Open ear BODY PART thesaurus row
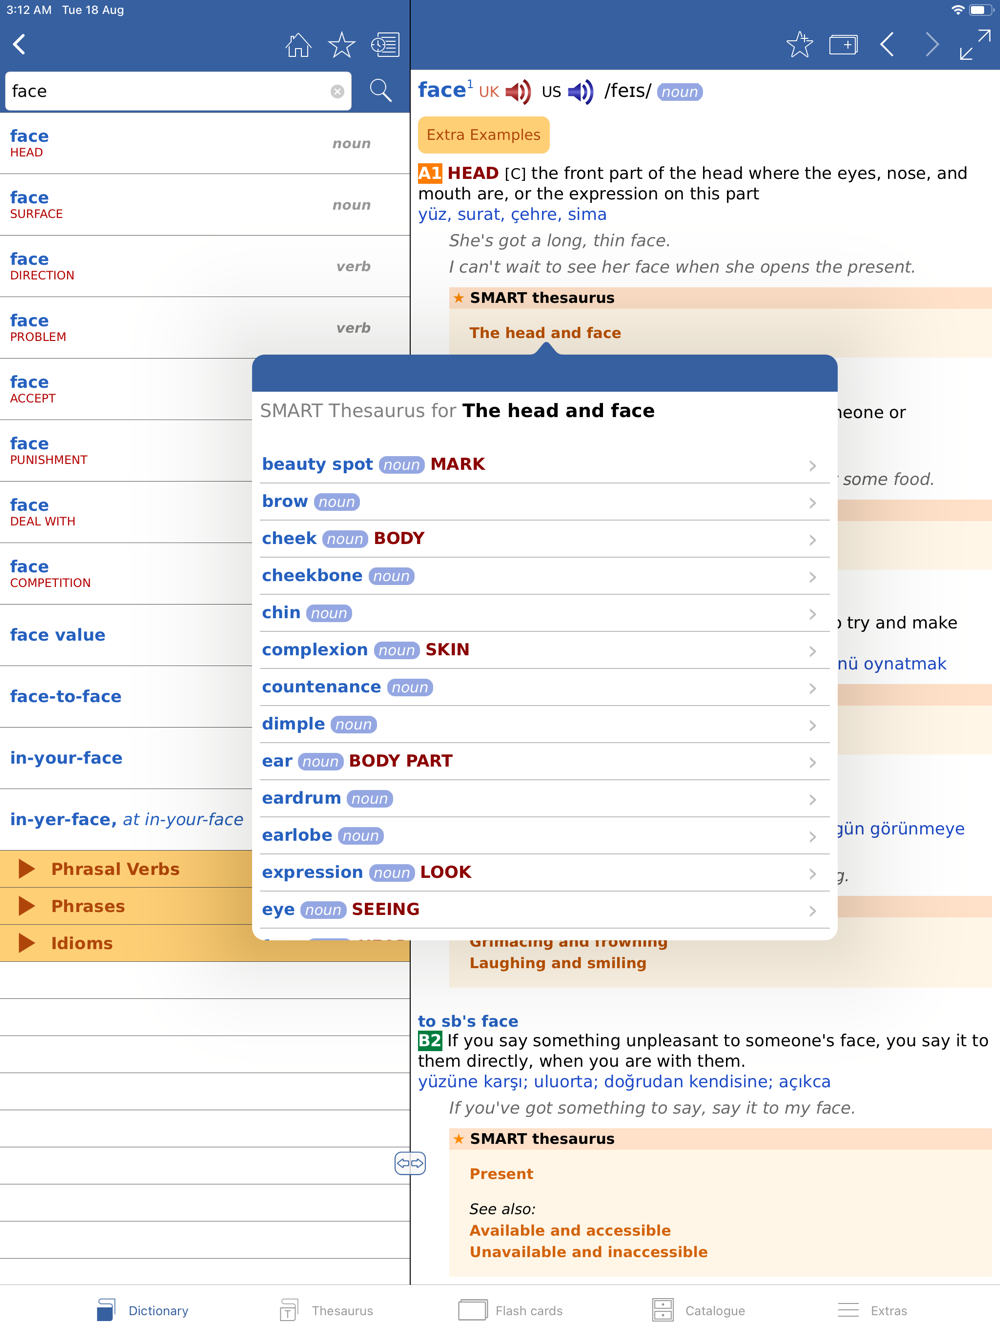1000x1334 pixels. pyautogui.click(x=544, y=761)
